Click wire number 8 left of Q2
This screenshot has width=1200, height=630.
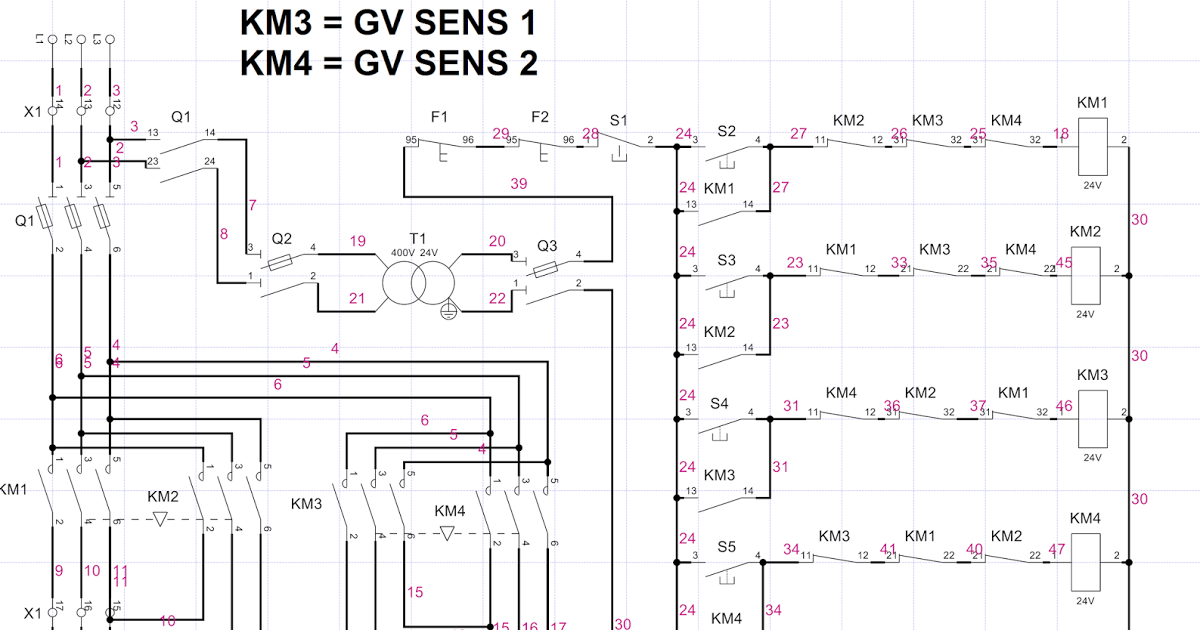(224, 234)
